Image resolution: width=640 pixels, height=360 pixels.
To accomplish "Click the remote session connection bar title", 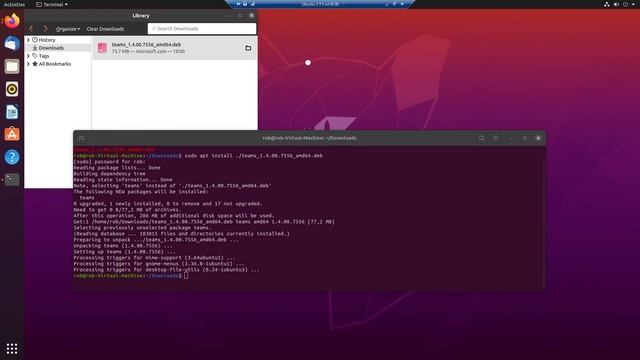I will 320,4.
